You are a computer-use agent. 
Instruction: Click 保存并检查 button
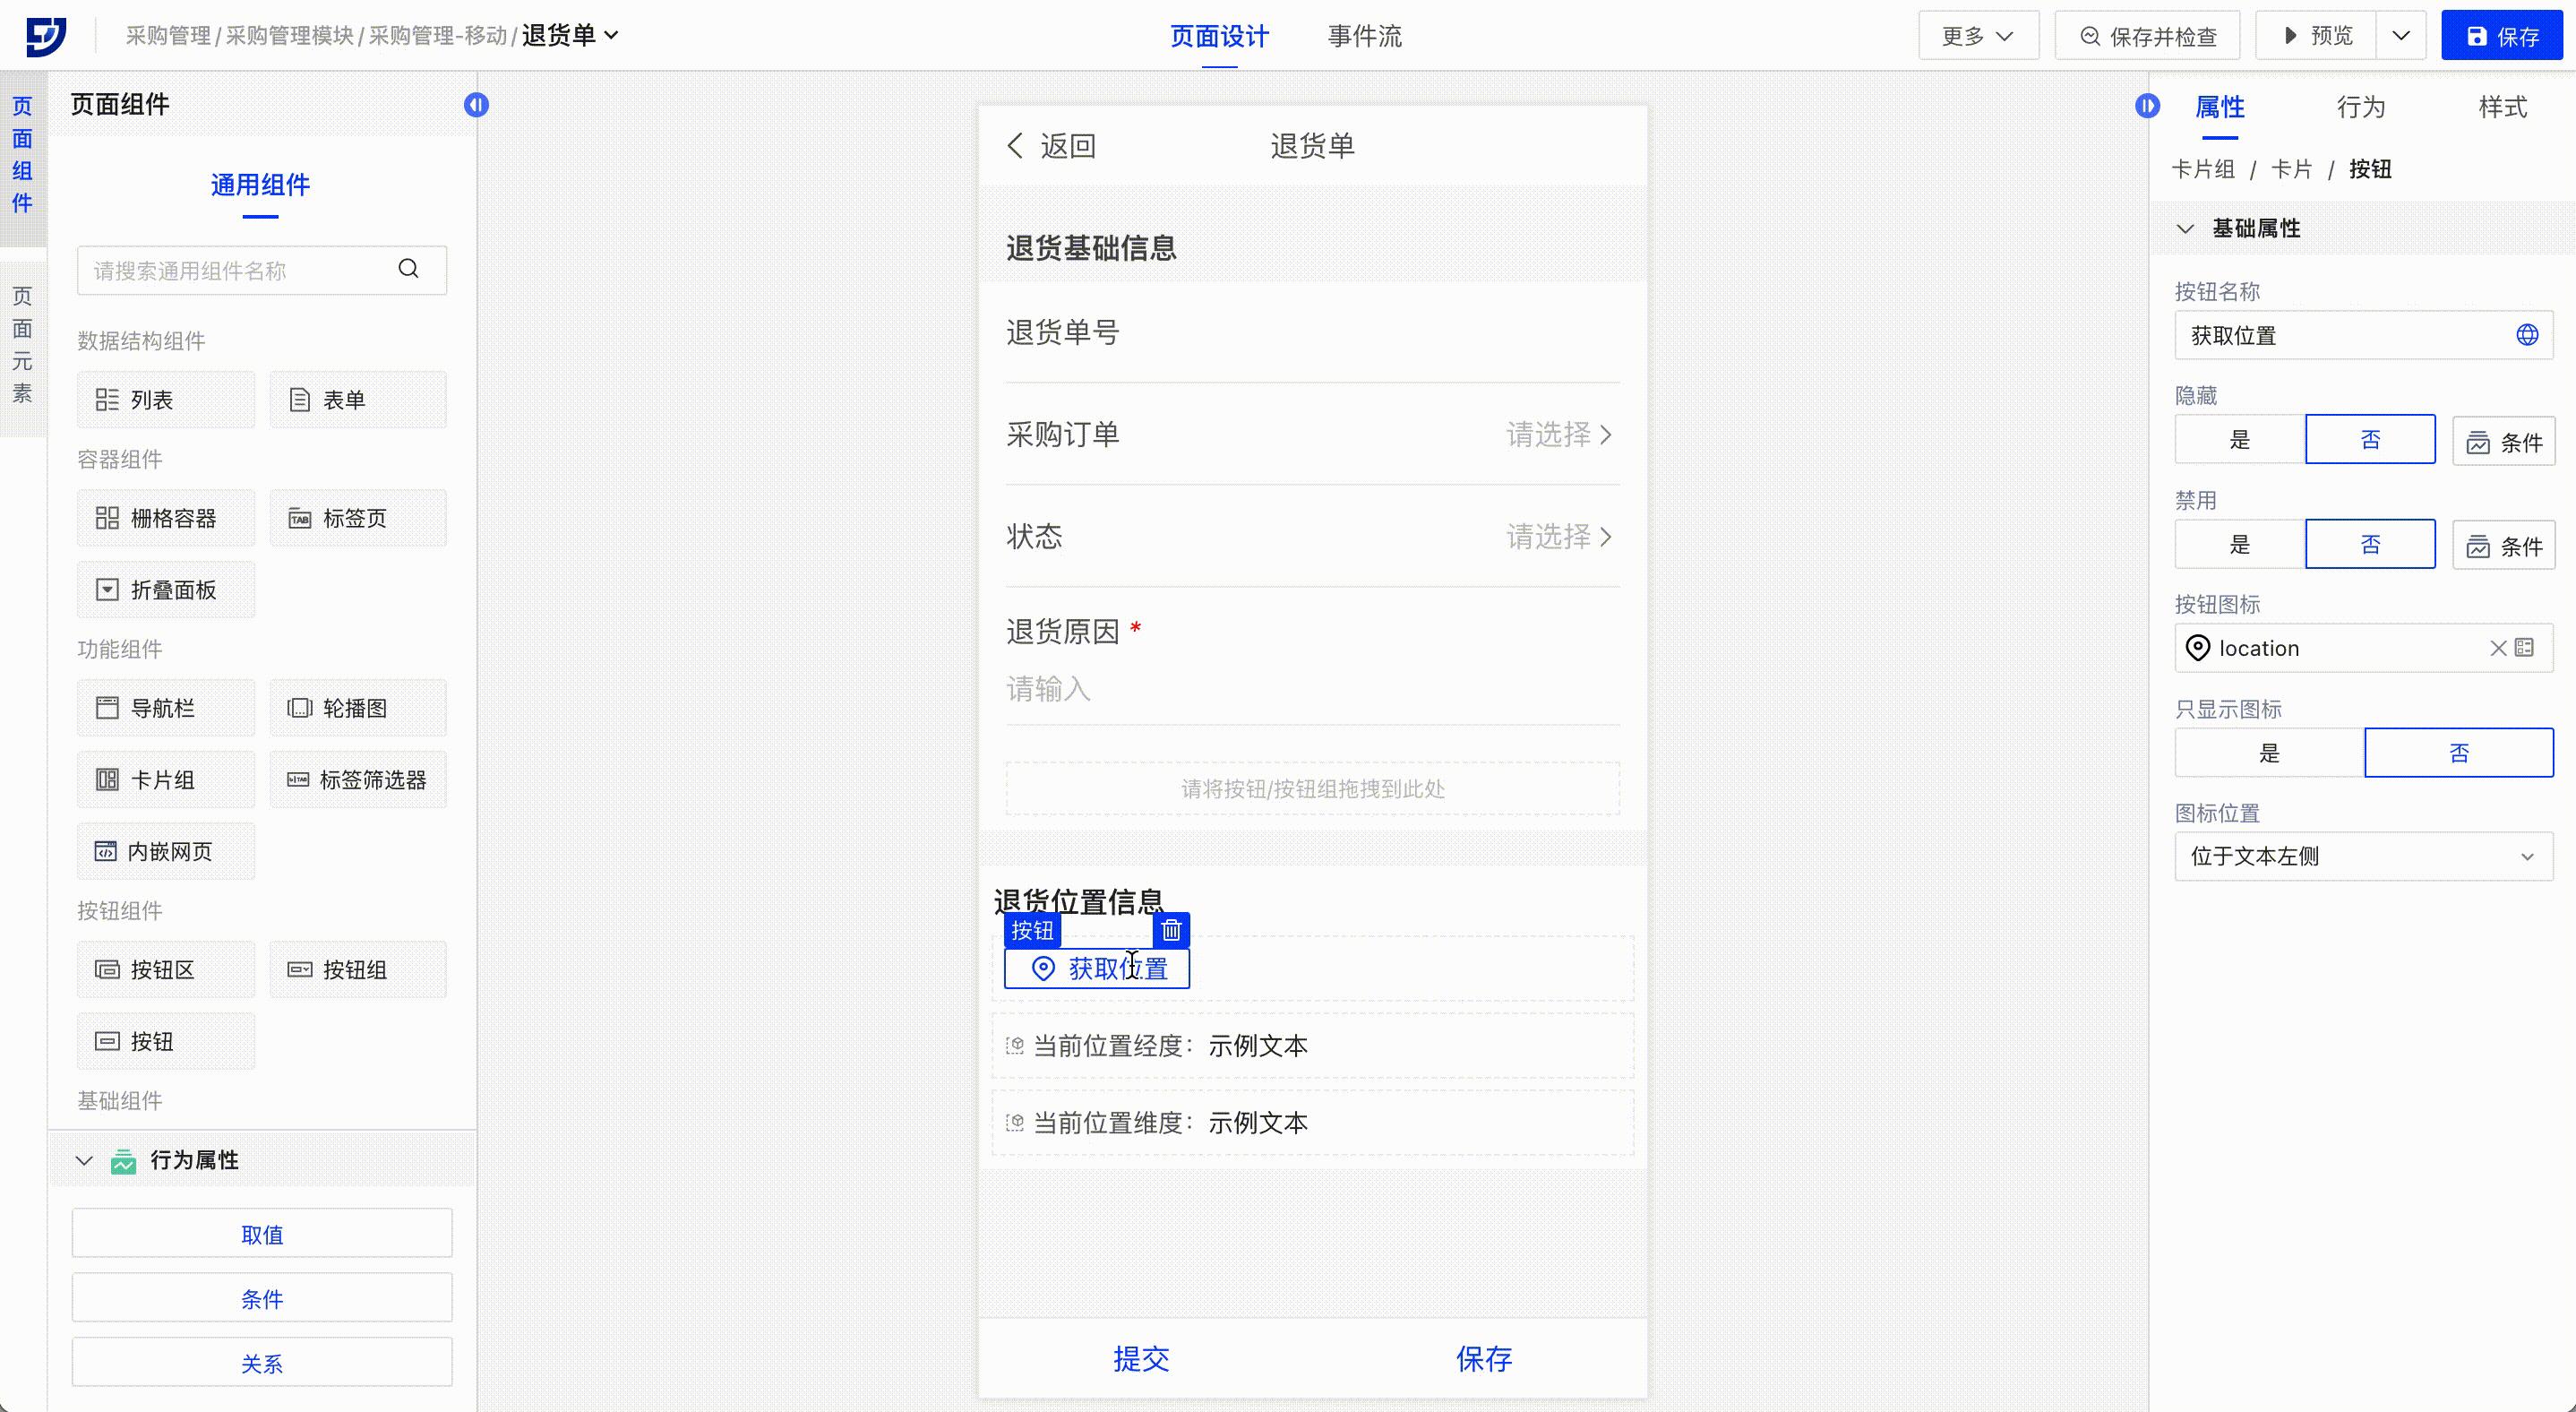coord(2147,36)
